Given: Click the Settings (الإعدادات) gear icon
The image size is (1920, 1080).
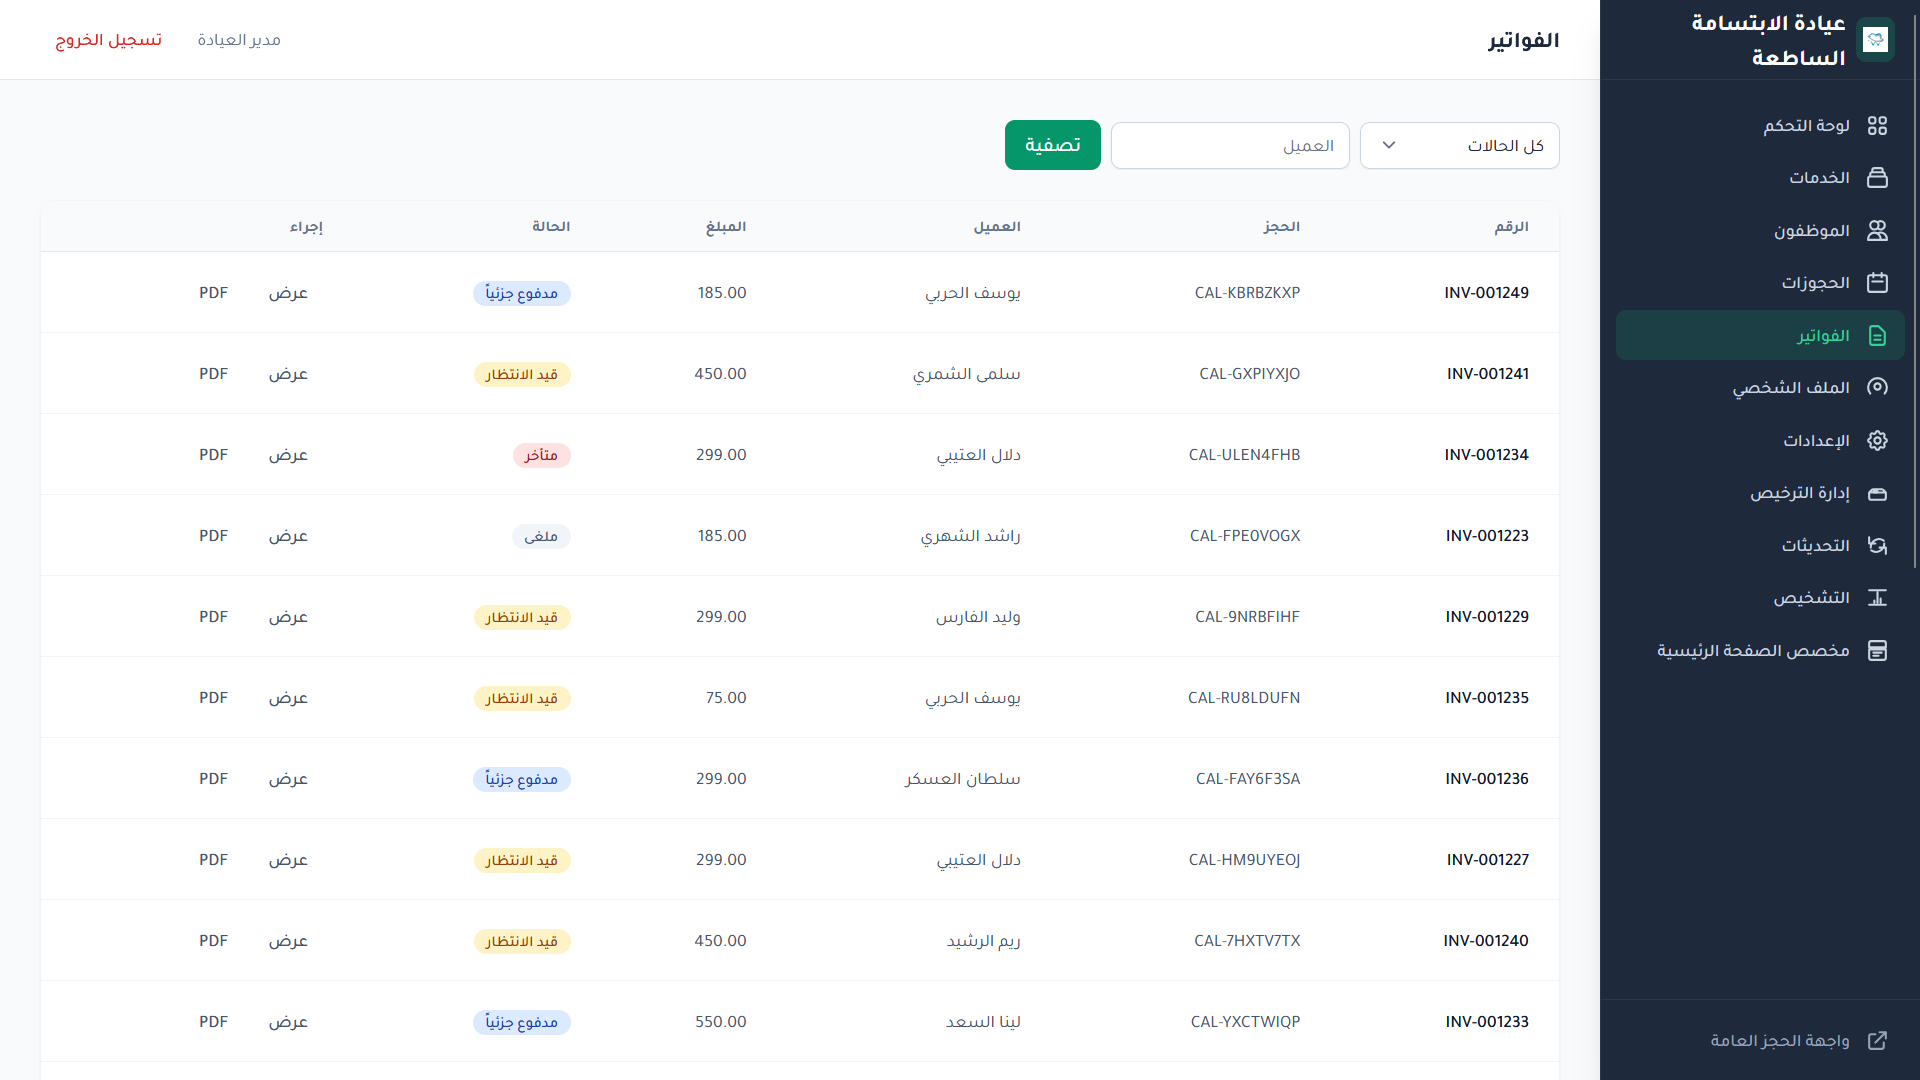Looking at the screenshot, I should click(x=1877, y=441).
